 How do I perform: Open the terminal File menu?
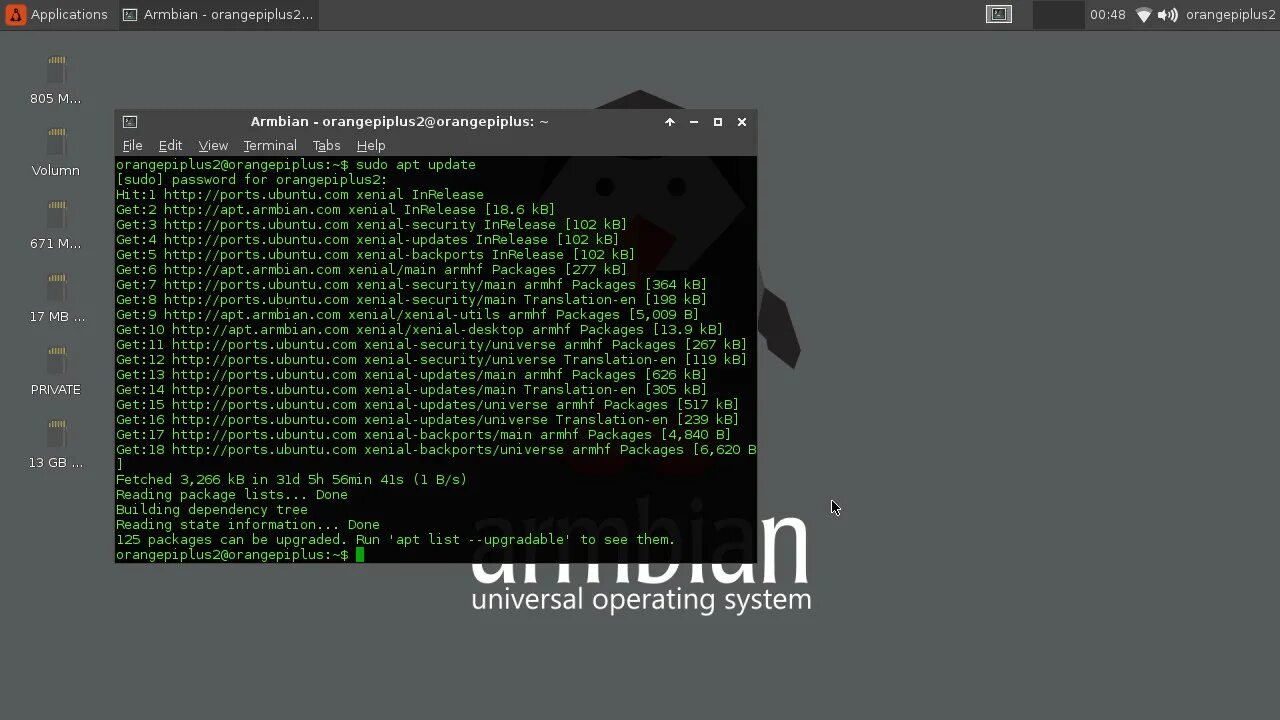[x=132, y=145]
